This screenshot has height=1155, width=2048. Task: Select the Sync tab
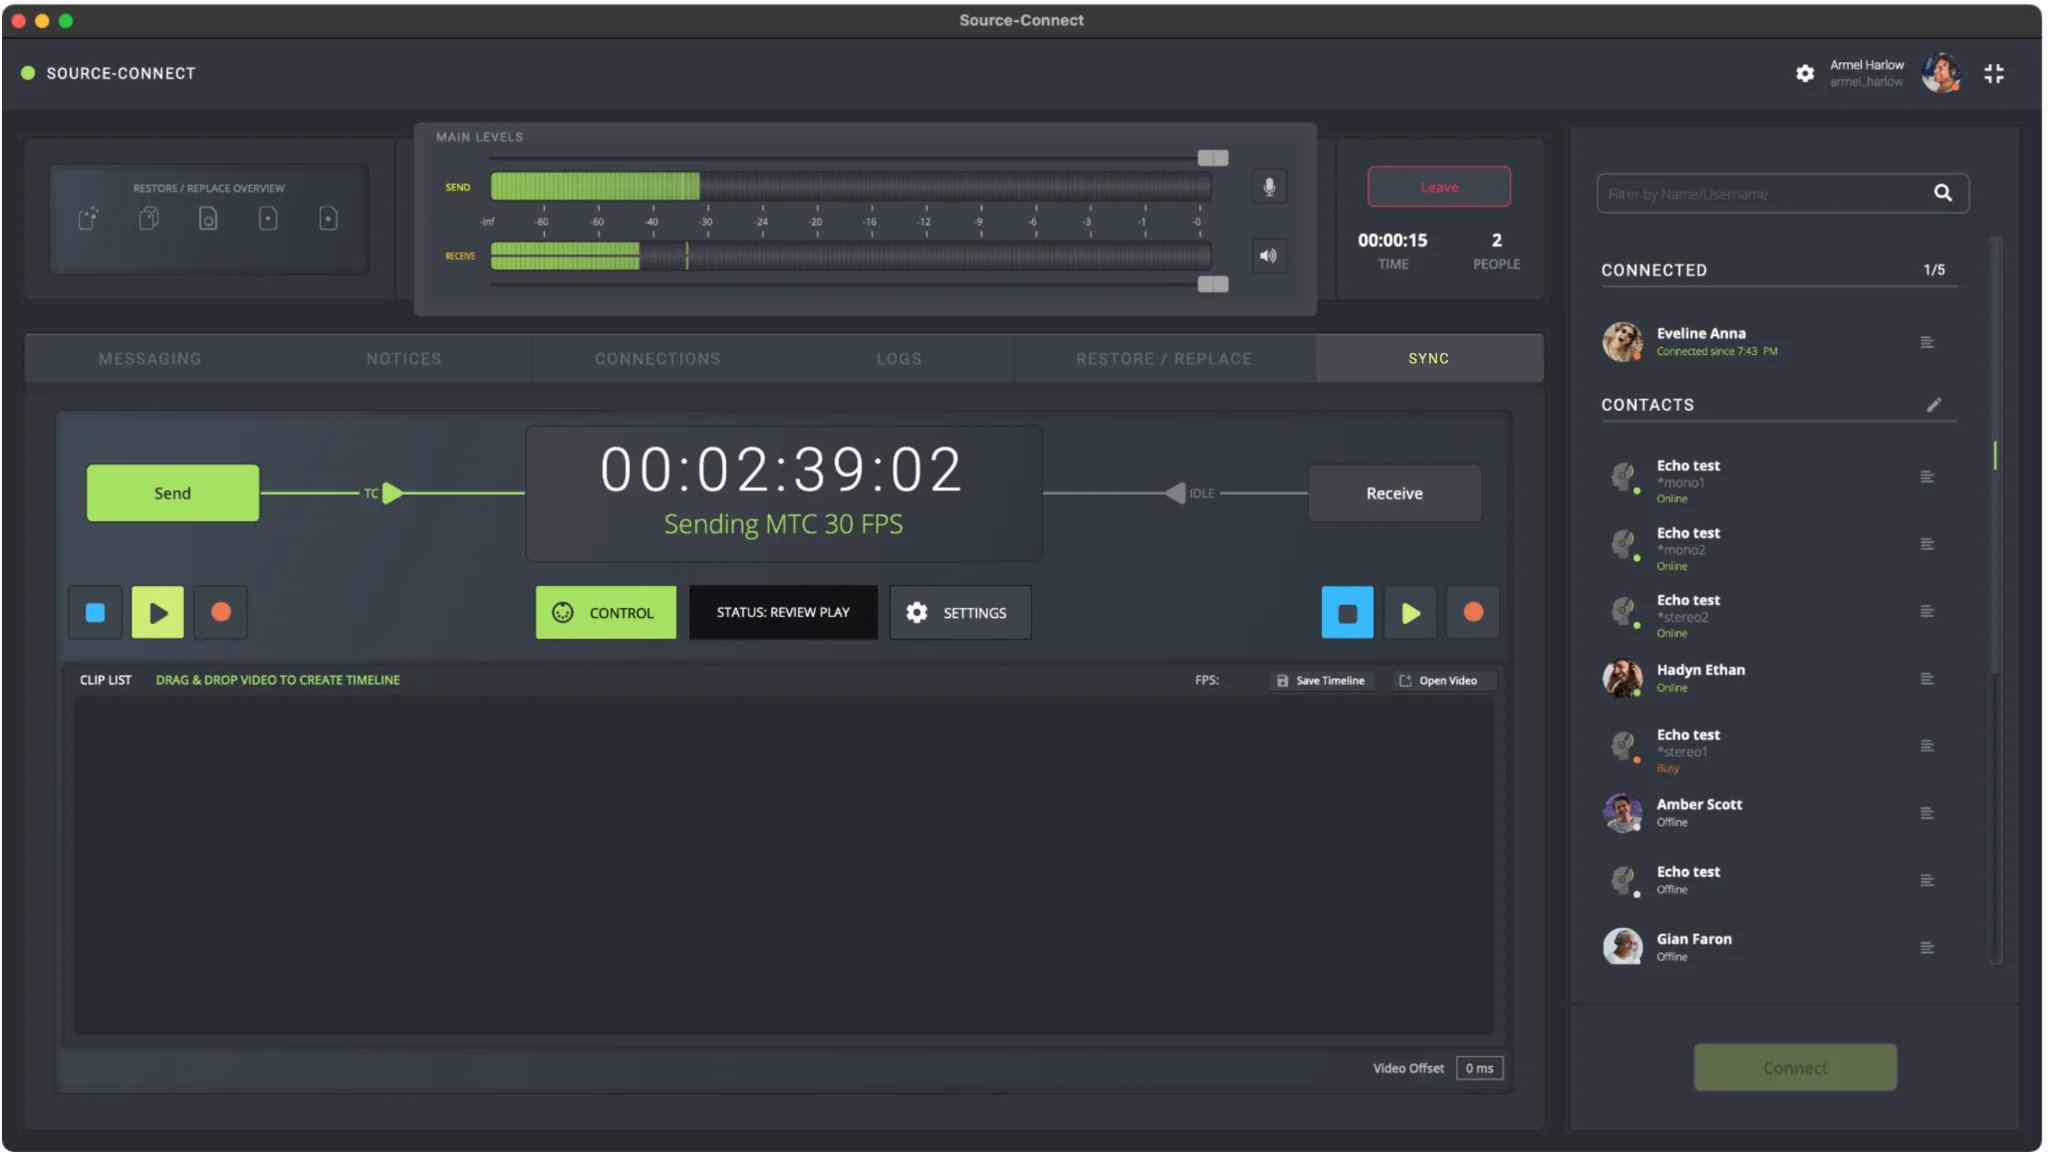(x=1429, y=359)
